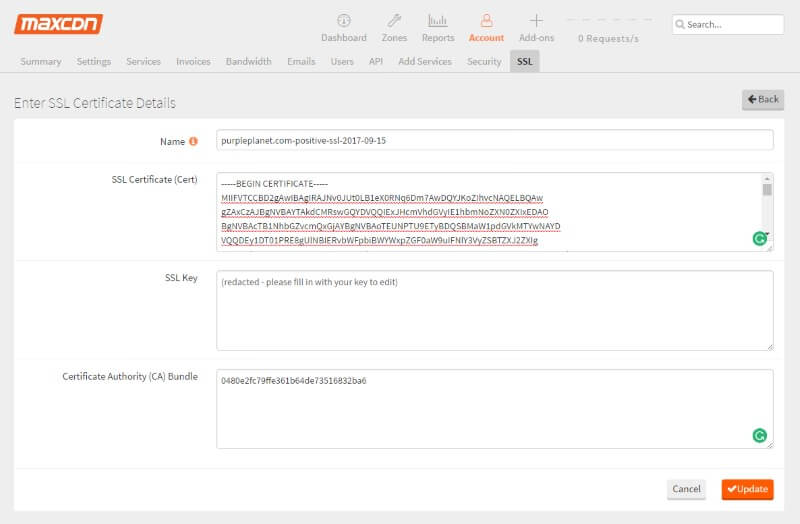Select the Add Services tab
The height and width of the screenshot is (524, 800).
(x=424, y=61)
